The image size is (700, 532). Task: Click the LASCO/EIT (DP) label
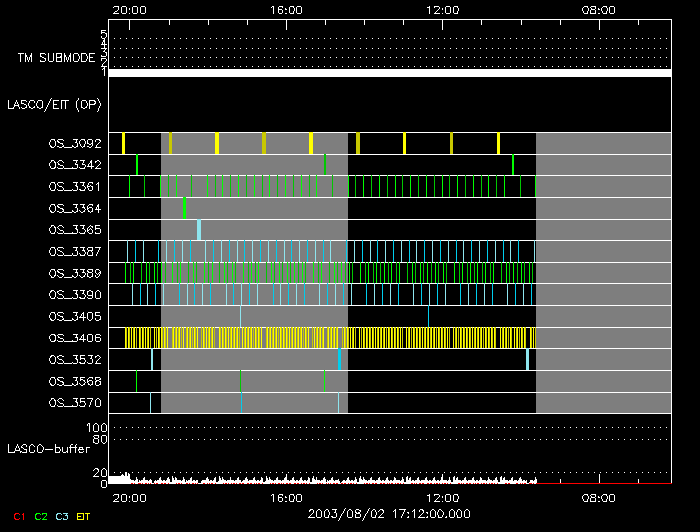point(54,104)
